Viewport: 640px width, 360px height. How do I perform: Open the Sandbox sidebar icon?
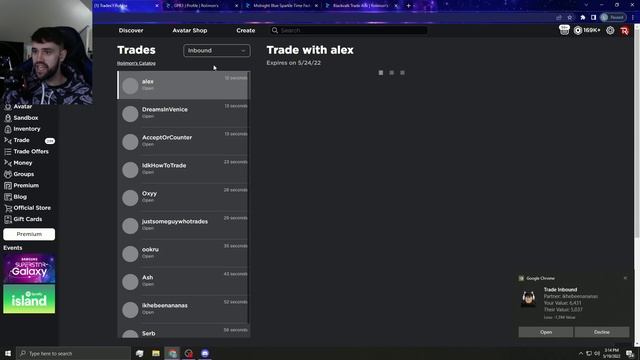click(x=8, y=118)
